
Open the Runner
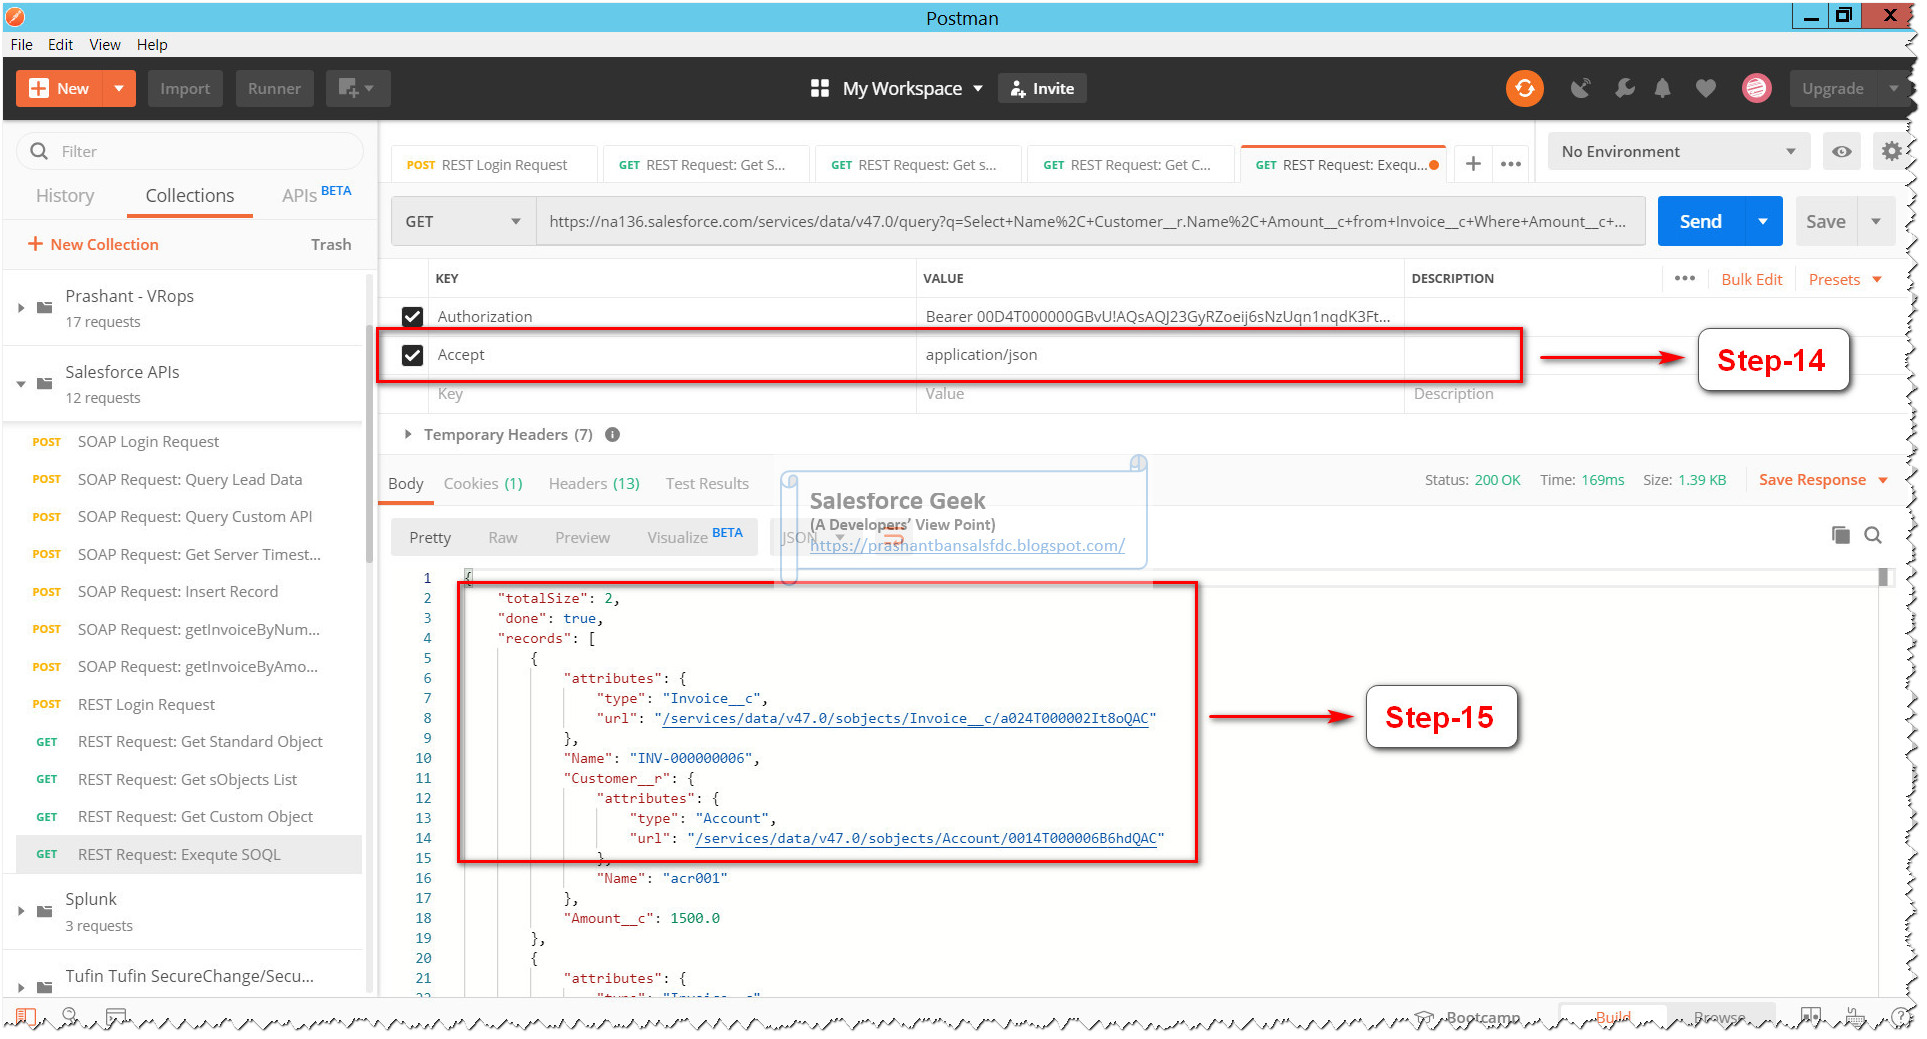[274, 88]
